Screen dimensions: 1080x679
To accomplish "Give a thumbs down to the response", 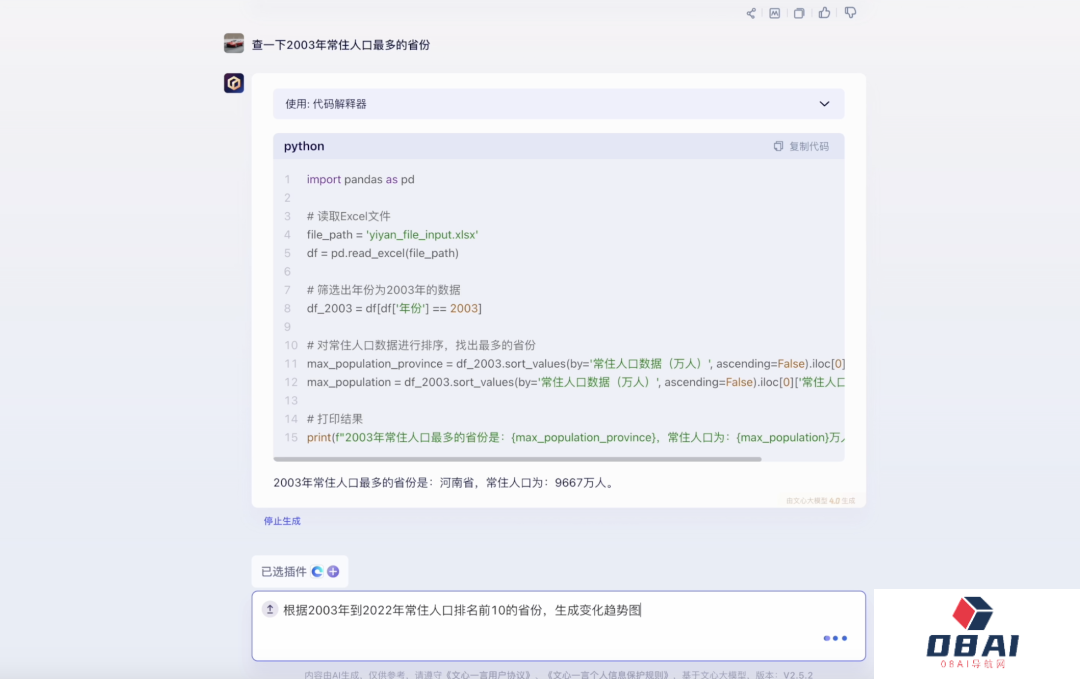I will point(850,13).
